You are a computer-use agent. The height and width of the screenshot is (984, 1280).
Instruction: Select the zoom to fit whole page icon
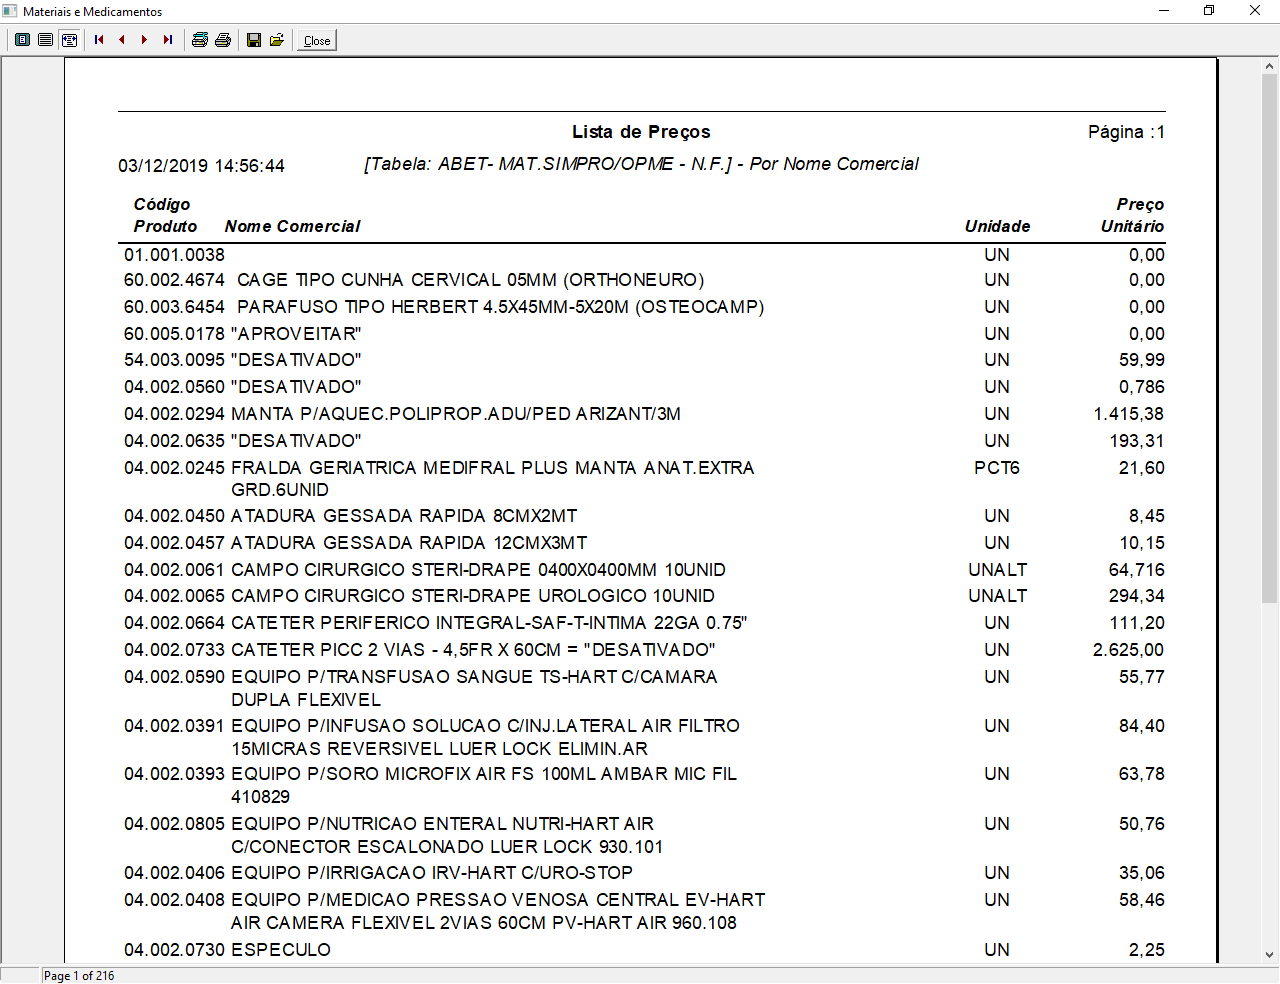point(22,40)
